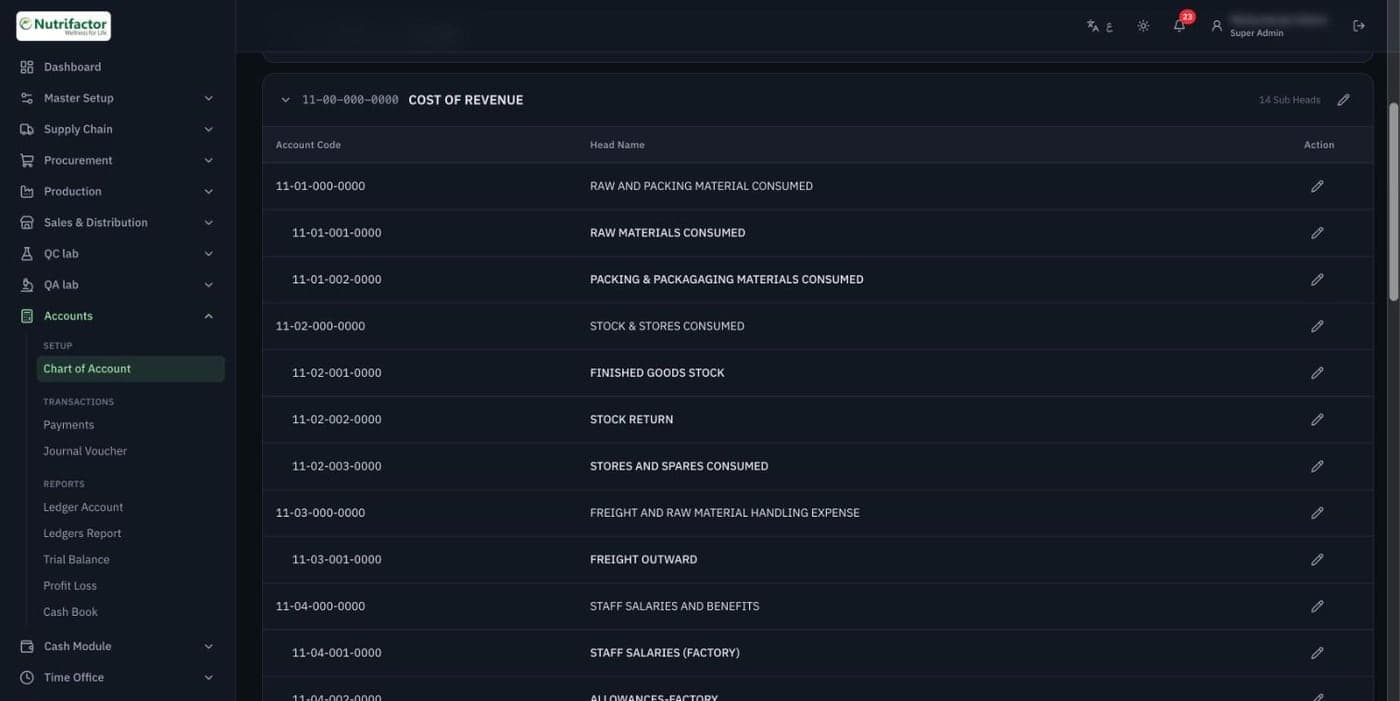
Task: Expand Master Setup menu chevron
Action: pos(209,98)
